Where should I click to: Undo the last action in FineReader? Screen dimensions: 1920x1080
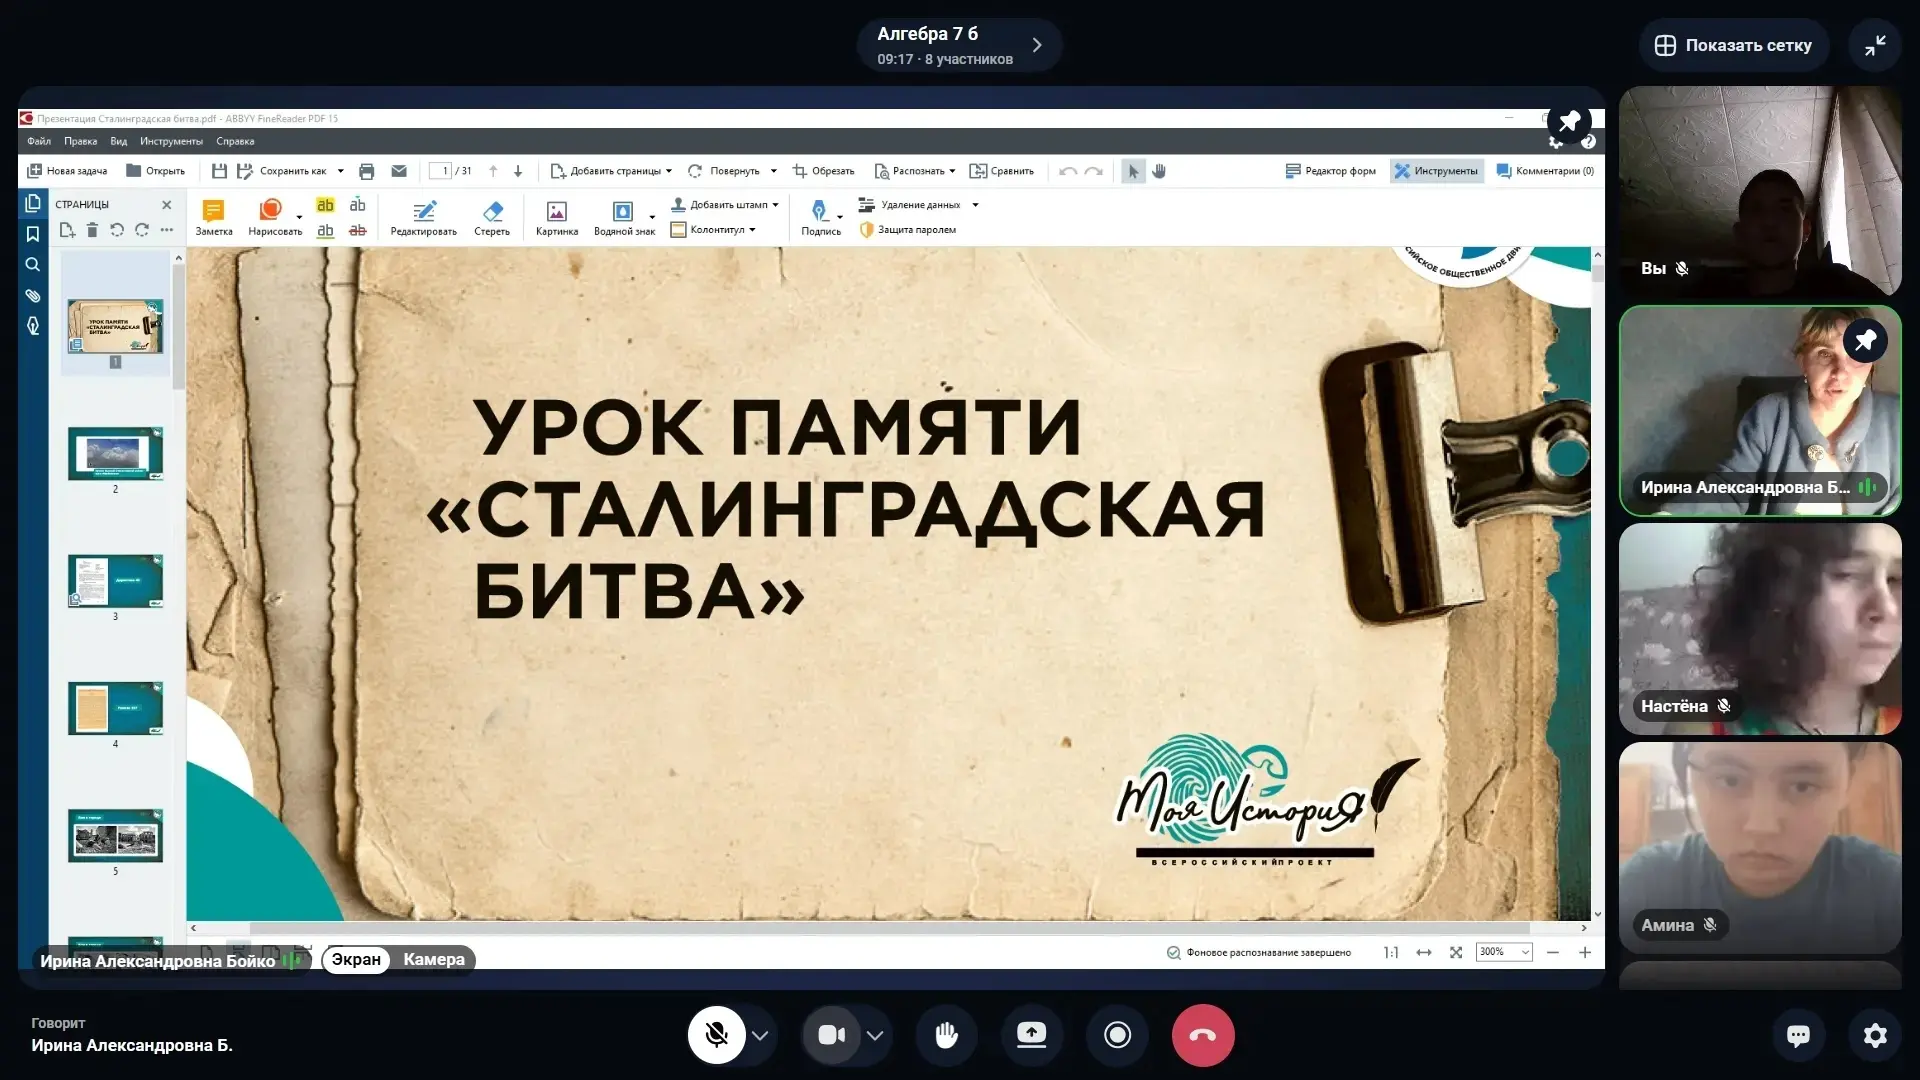click(x=1068, y=171)
